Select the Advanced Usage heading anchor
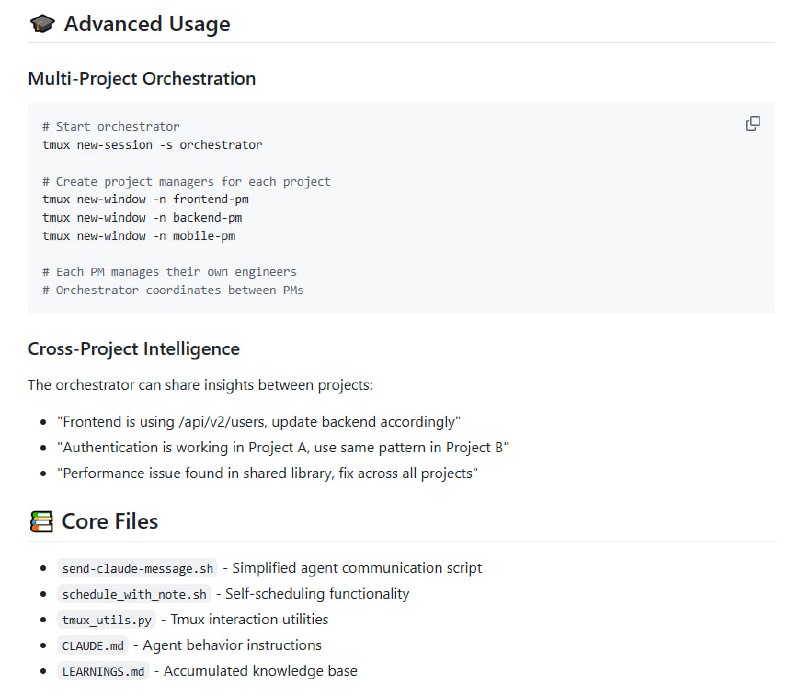800x696 pixels. (148, 23)
